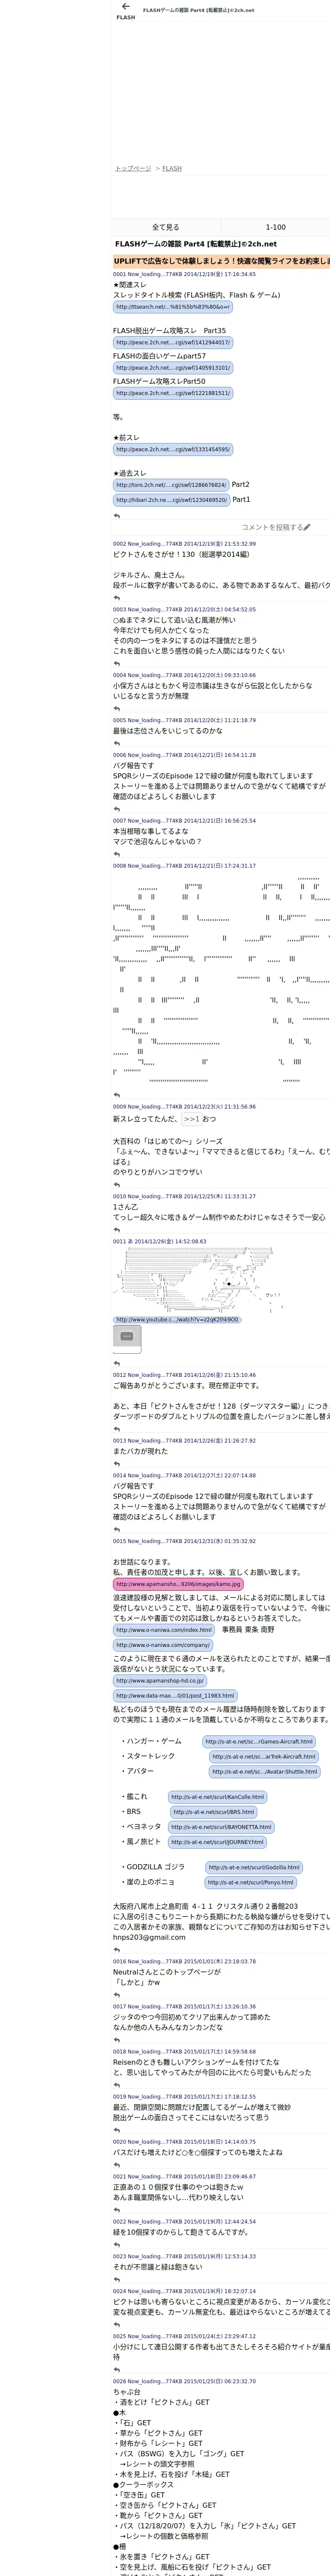
Task: Click the hnps203@gmail.com email text
Action: pyautogui.click(x=149, y=1937)
